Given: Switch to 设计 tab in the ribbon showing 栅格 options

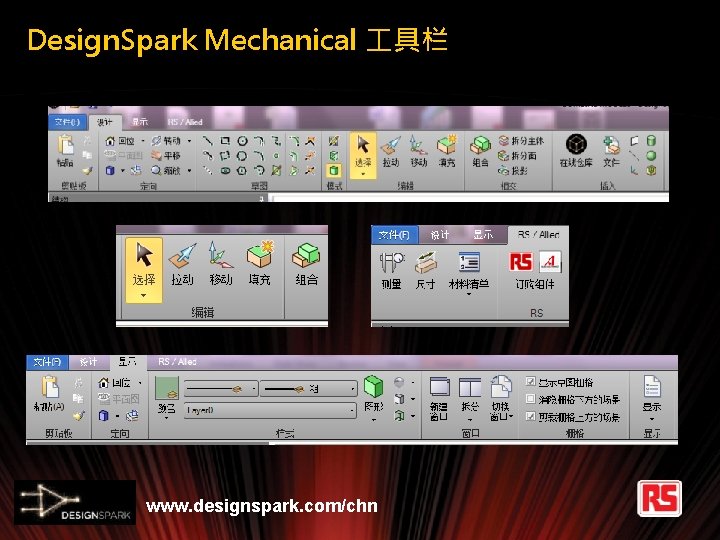Looking at the screenshot, I should point(89,362).
